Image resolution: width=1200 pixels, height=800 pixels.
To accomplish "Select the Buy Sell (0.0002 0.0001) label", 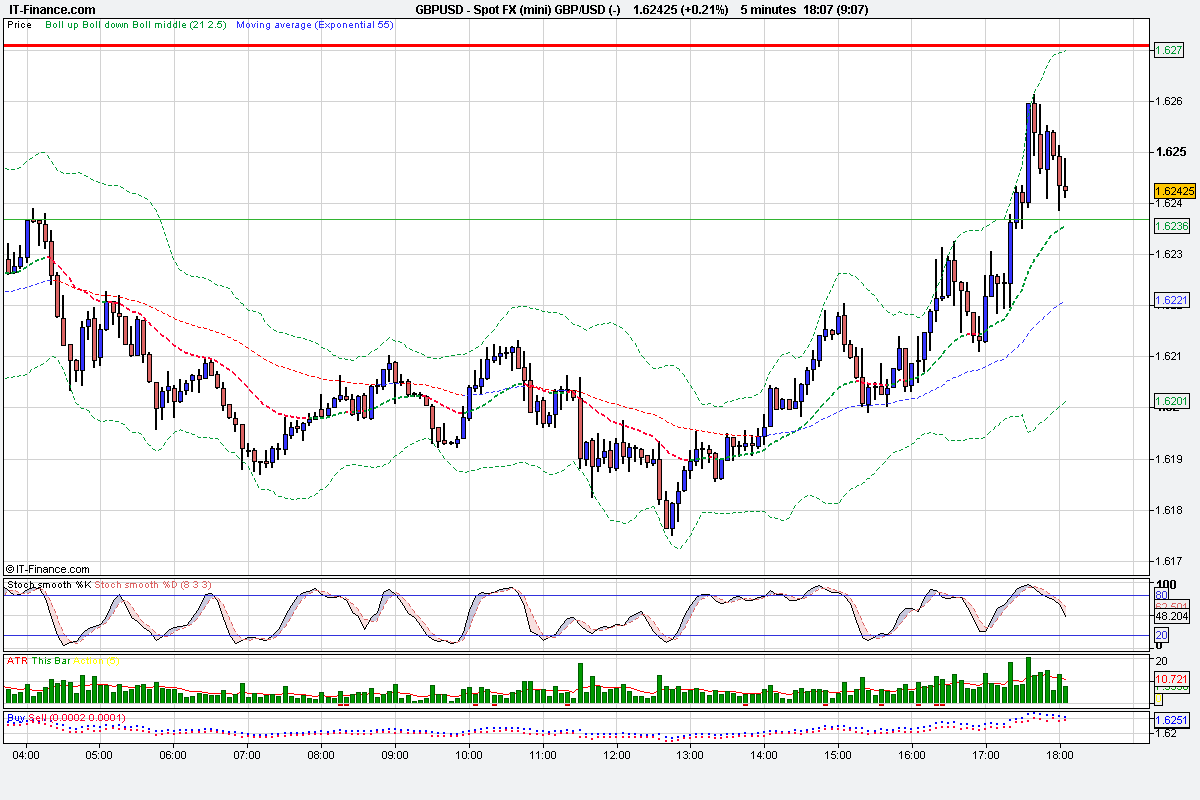I will [x=66, y=718].
